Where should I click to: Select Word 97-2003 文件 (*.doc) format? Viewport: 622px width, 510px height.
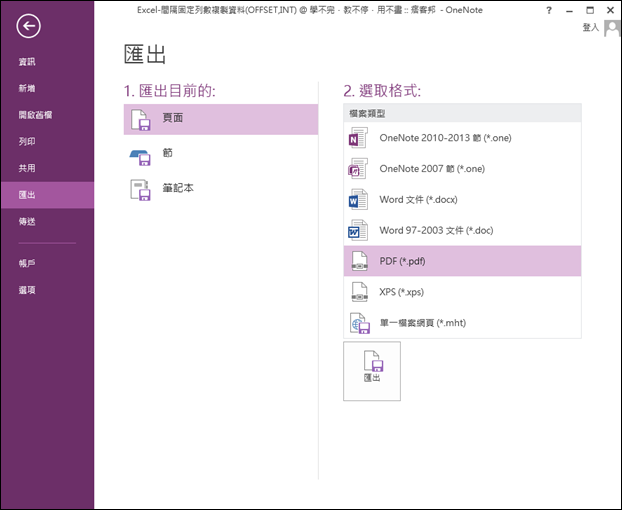pos(462,230)
